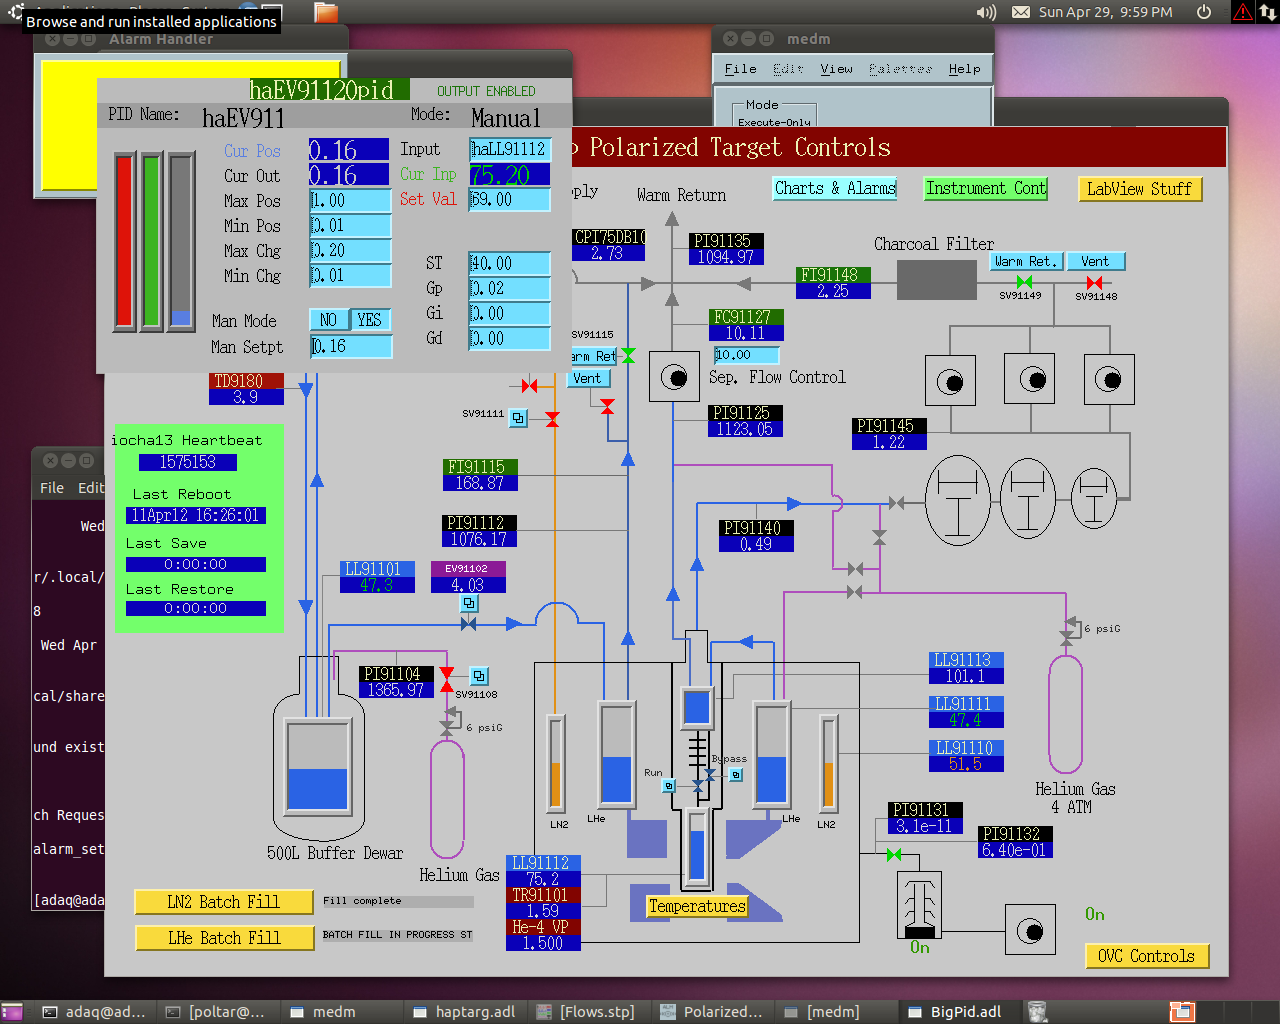Open the small blue button beside SV91111
1280x1024 pixels.
518,418
